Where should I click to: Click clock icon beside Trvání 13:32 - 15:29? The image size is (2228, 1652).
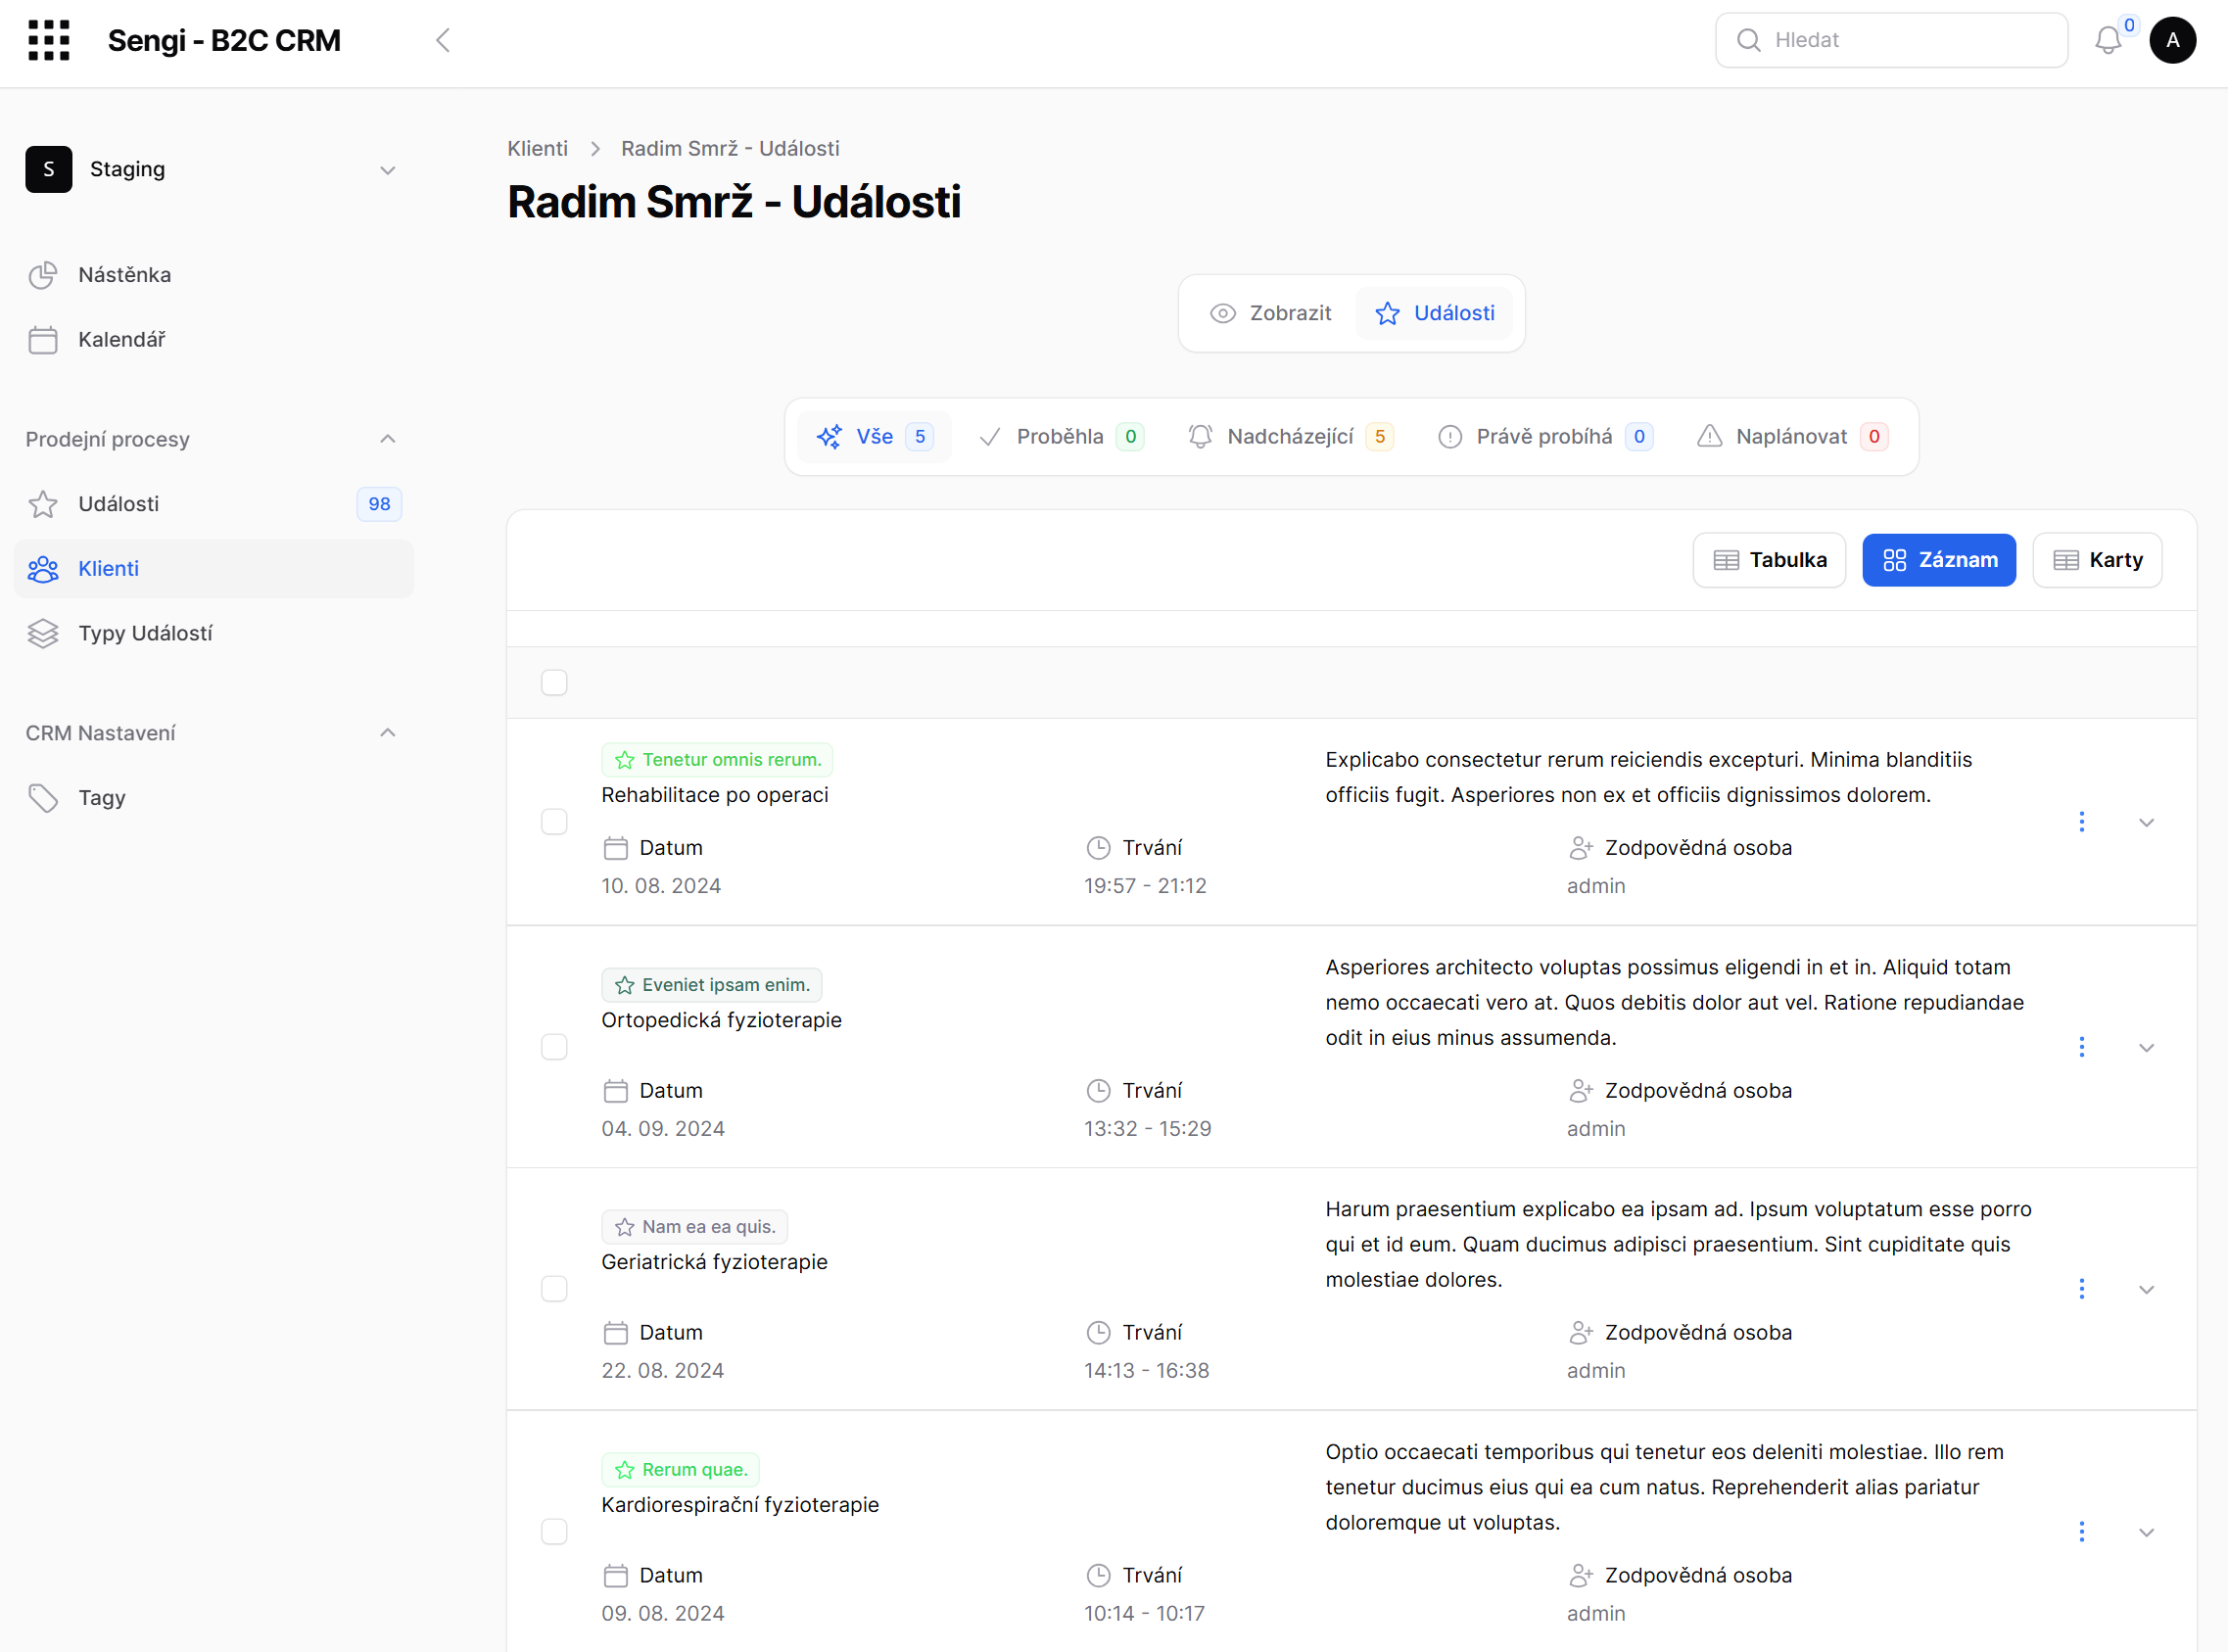(x=1098, y=1091)
